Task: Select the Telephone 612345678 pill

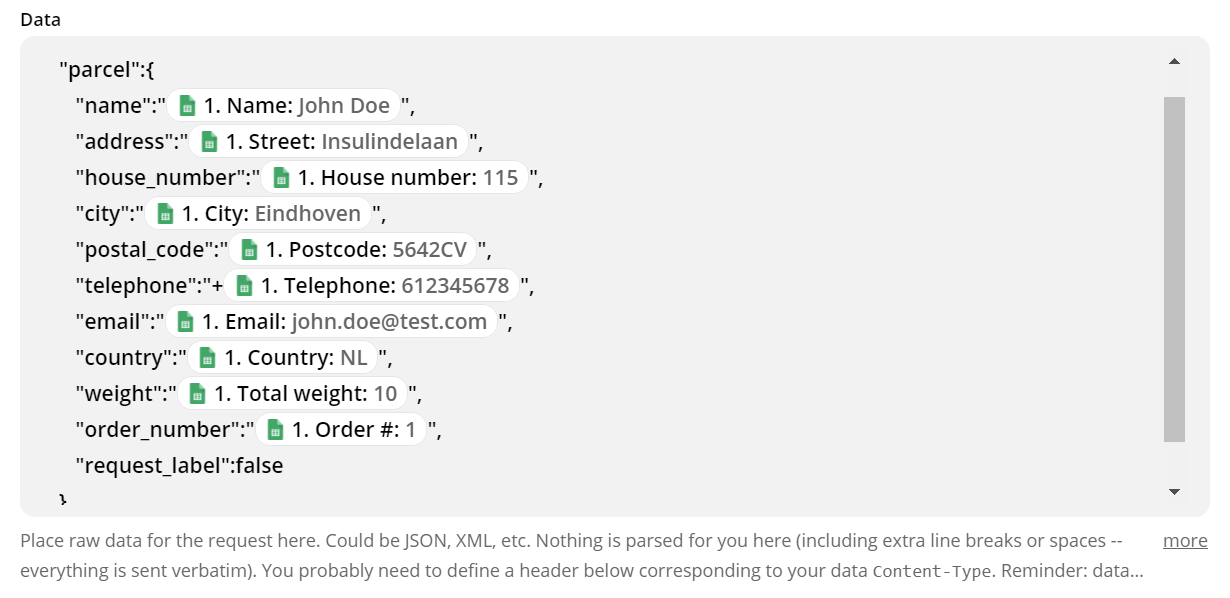Action: coord(372,286)
